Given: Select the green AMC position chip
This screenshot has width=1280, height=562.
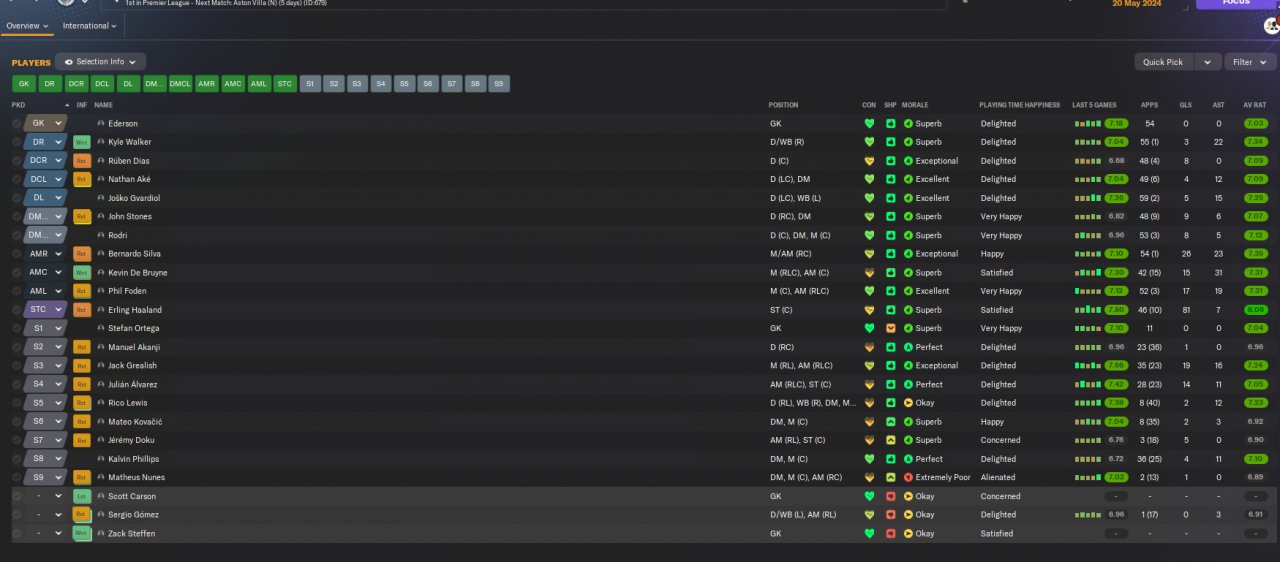Looking at the screenshot, I should (x=233, y=84).
